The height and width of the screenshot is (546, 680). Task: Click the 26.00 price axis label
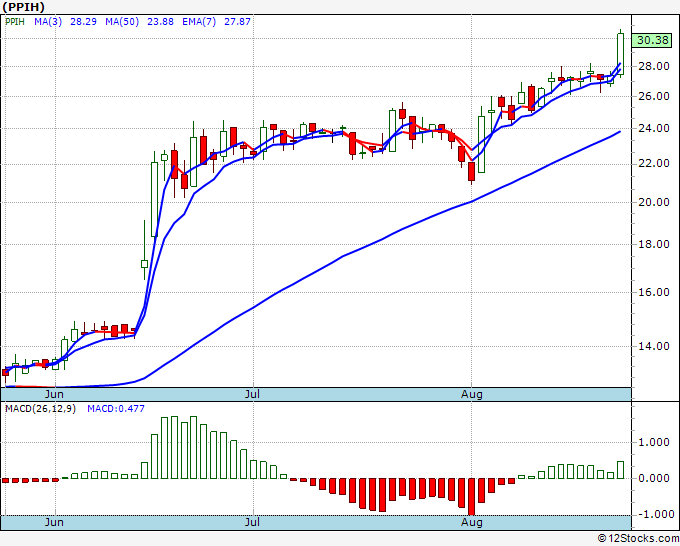(653, 96)
